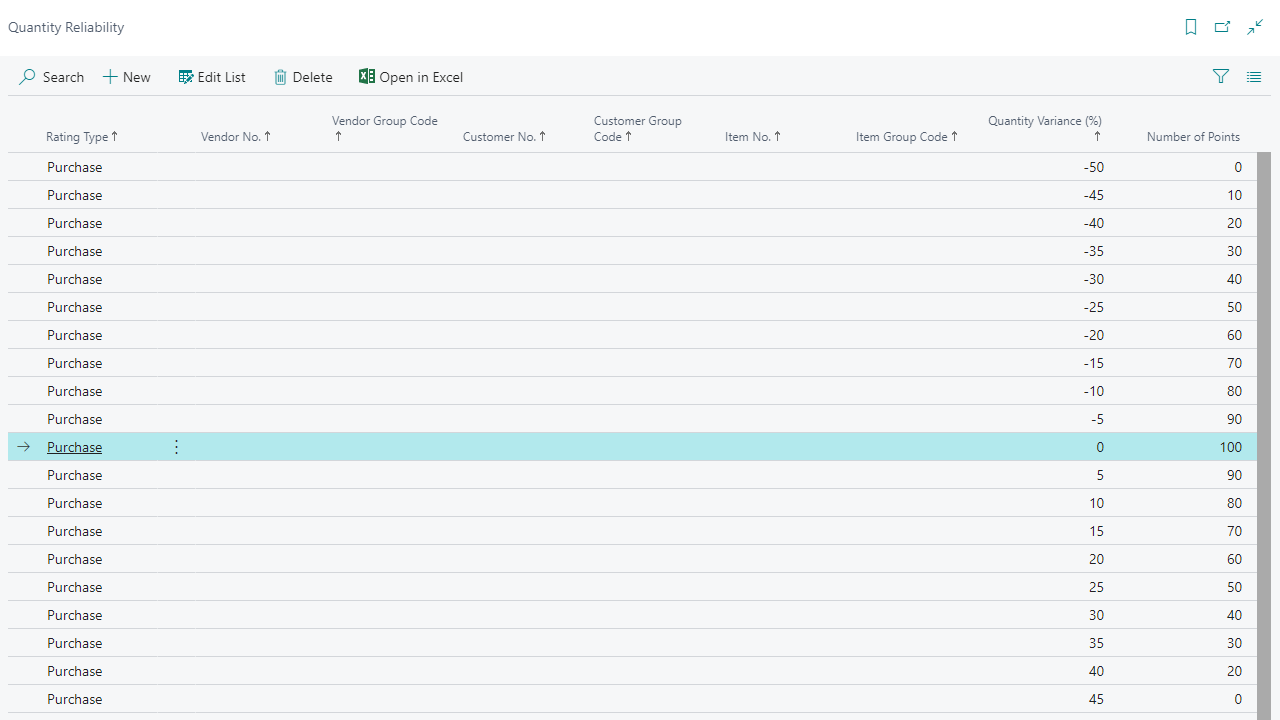Sort by Rating Type column header
1280x720 pixels.
coord(82,137)
